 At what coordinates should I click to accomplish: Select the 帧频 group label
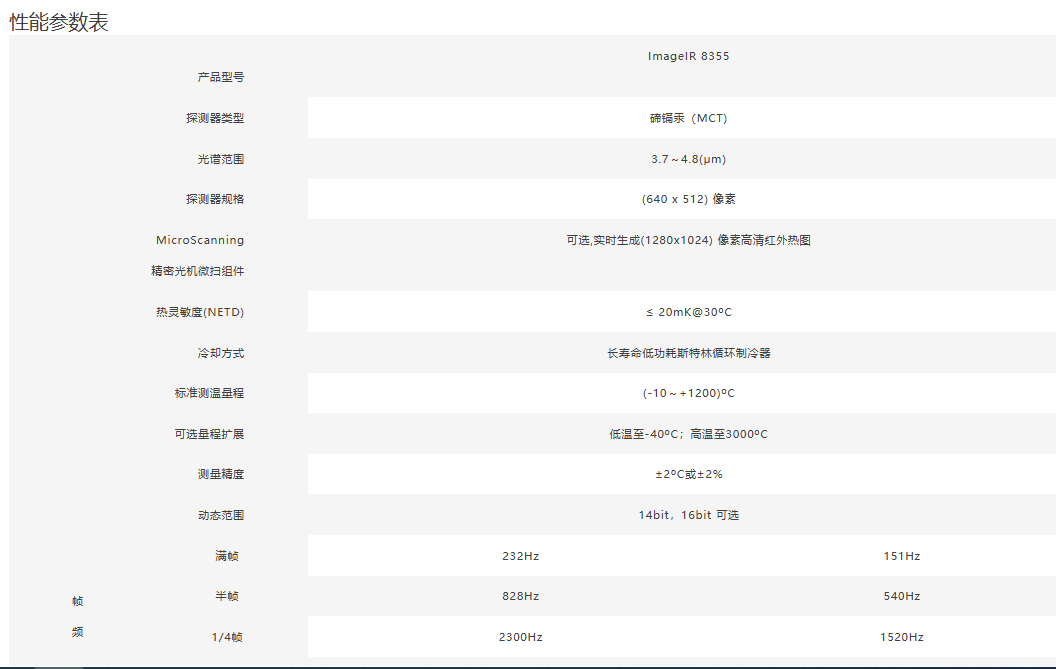(x=77, y=616)
